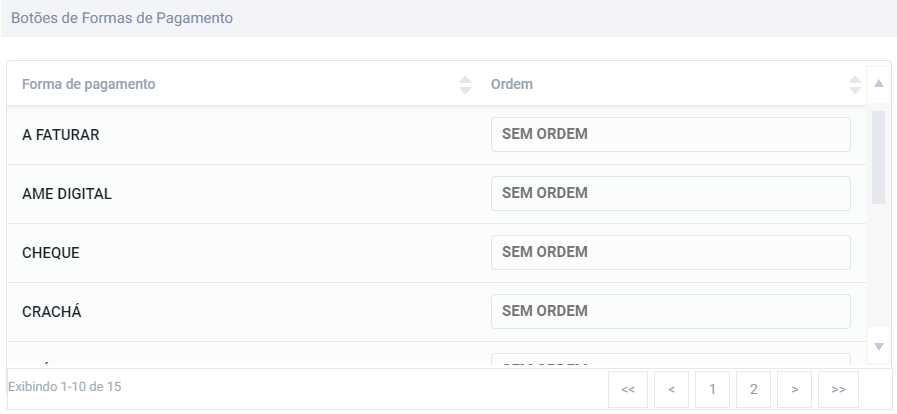Go to first page of results
Viewport: 897px width, 414px height.
[x=628, y=389]
